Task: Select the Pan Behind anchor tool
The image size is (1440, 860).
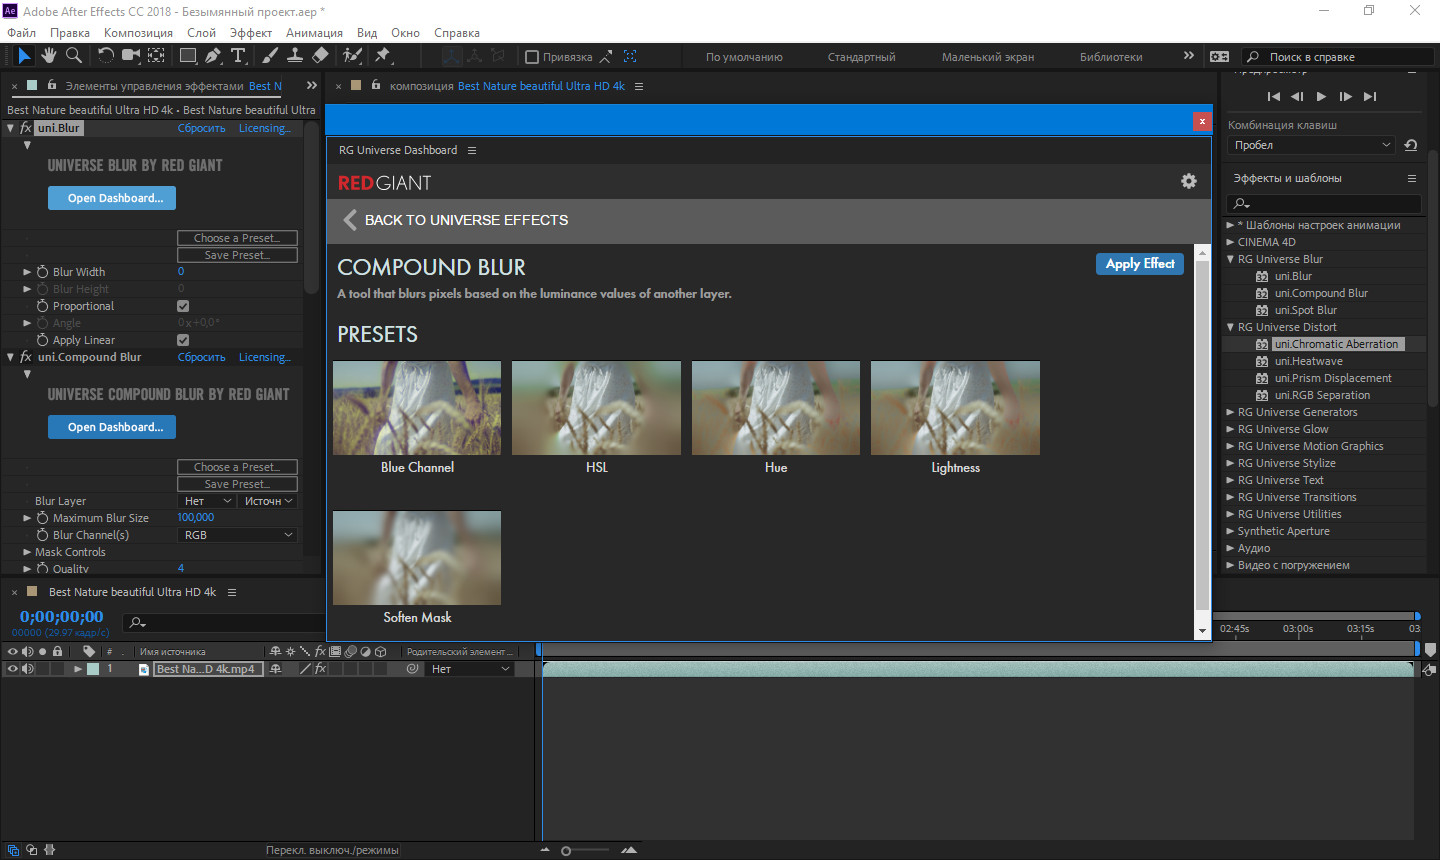Action: coord(156,56)
